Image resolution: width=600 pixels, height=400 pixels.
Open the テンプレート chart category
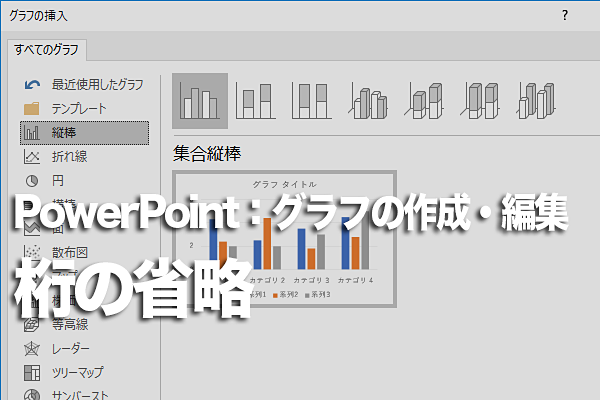click(84, 109)
